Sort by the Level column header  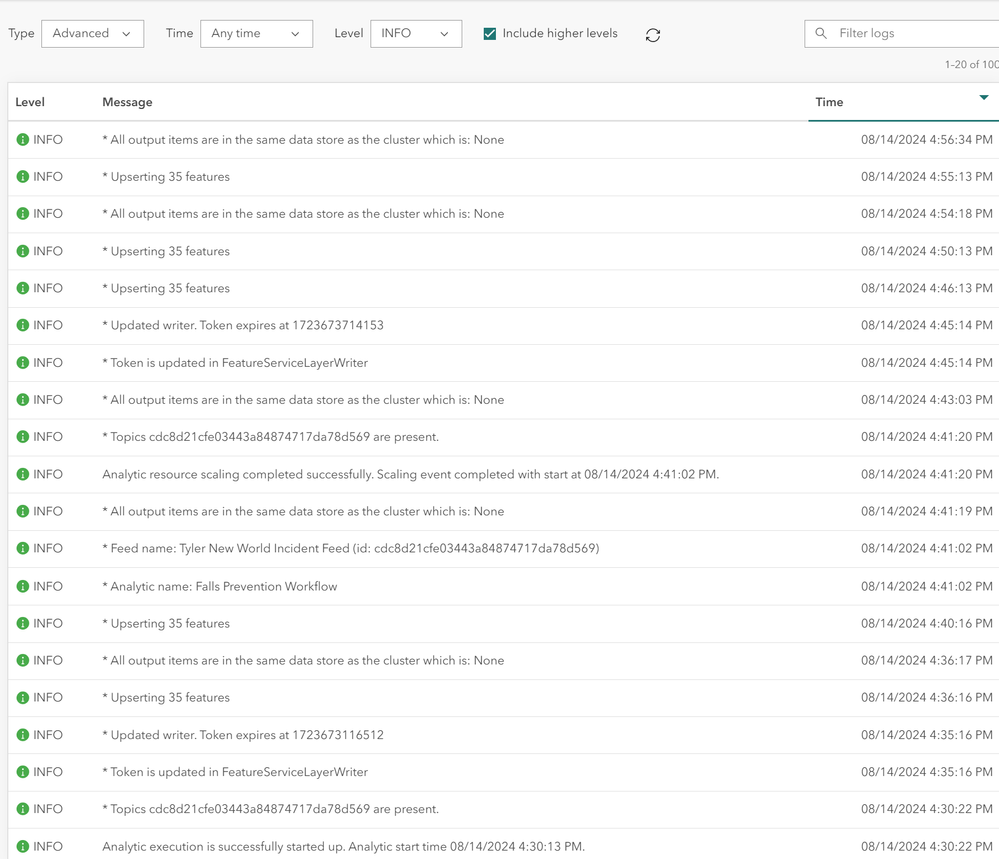(x=30, y=102)
